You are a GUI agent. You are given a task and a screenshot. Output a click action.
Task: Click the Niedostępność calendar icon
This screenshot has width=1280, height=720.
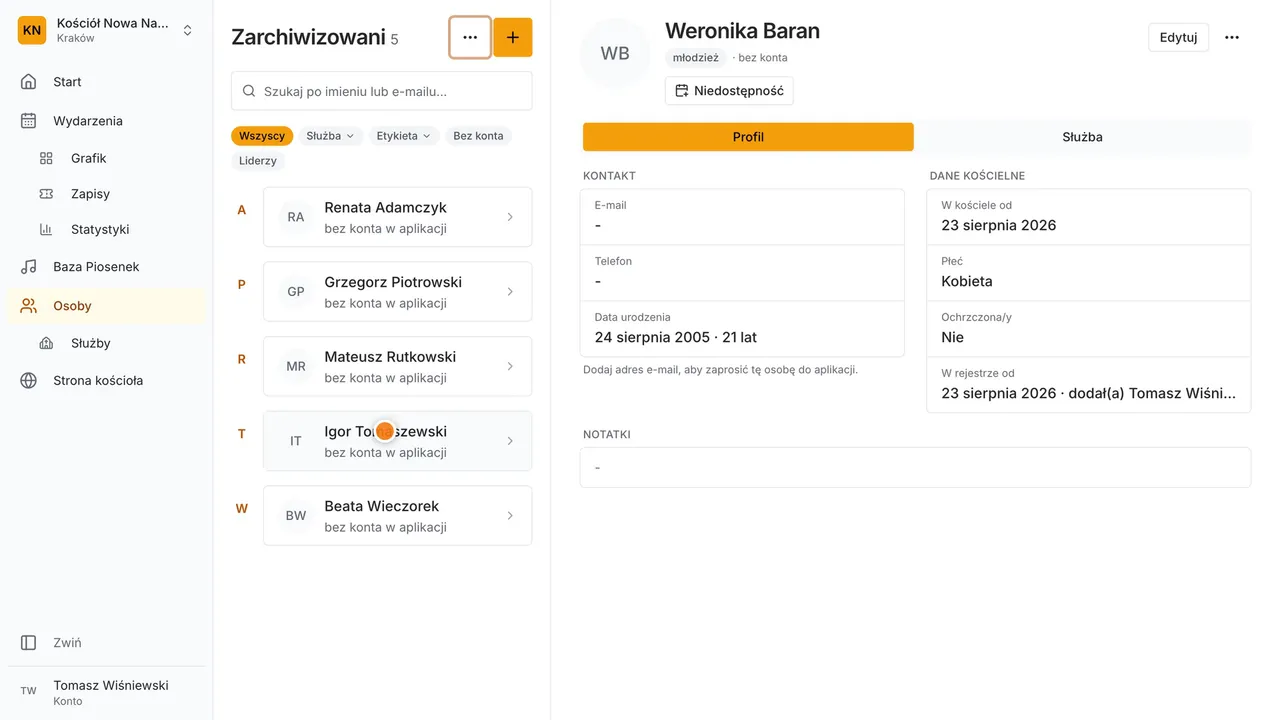point(682,91)
